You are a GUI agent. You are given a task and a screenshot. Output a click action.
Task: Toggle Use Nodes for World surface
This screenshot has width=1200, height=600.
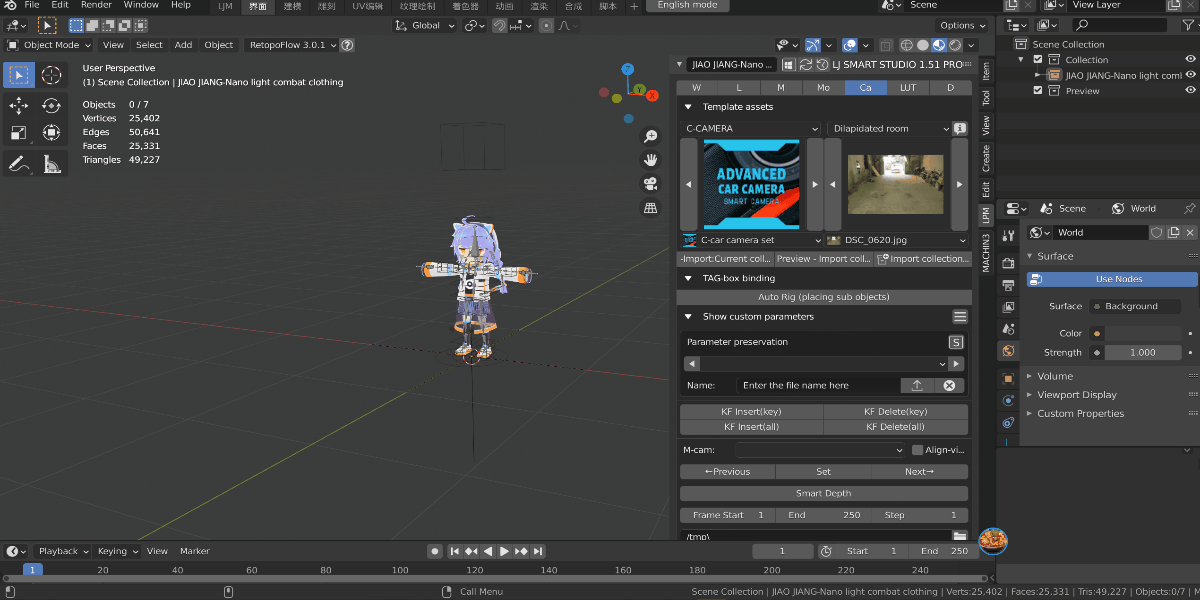pos(1112,279)
